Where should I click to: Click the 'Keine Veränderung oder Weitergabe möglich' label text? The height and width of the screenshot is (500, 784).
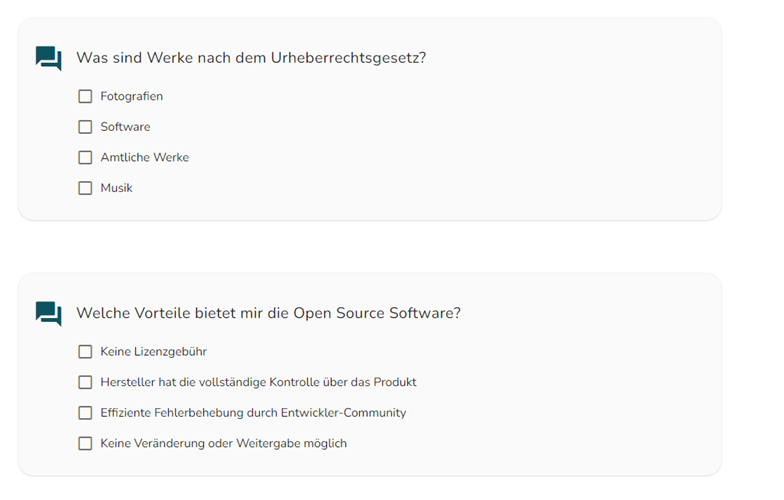223,443
